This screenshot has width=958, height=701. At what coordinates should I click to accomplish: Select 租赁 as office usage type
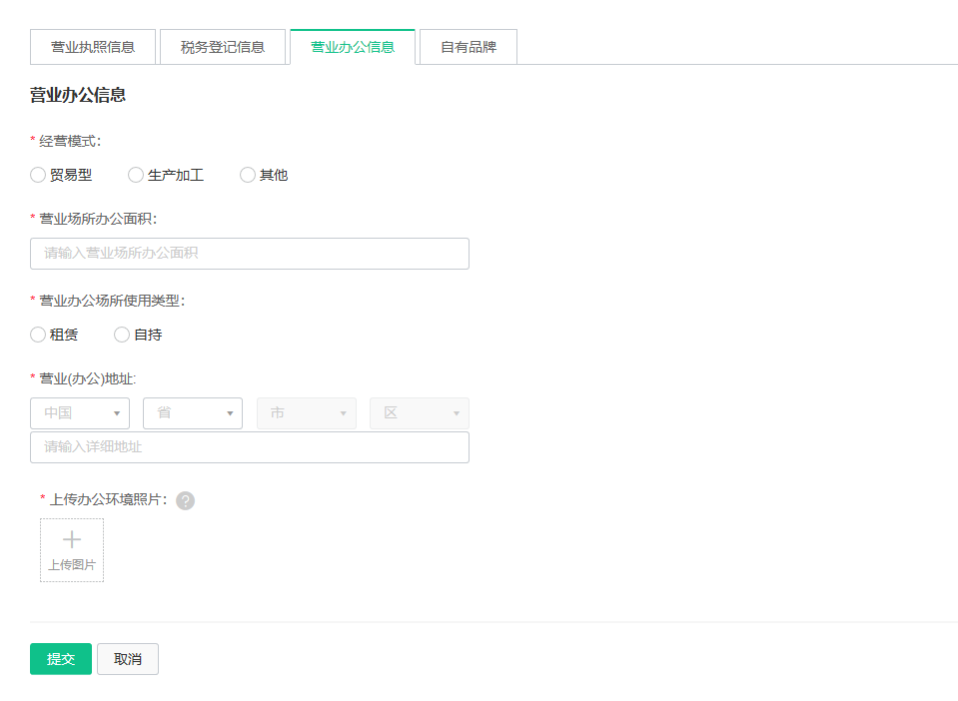38,334
